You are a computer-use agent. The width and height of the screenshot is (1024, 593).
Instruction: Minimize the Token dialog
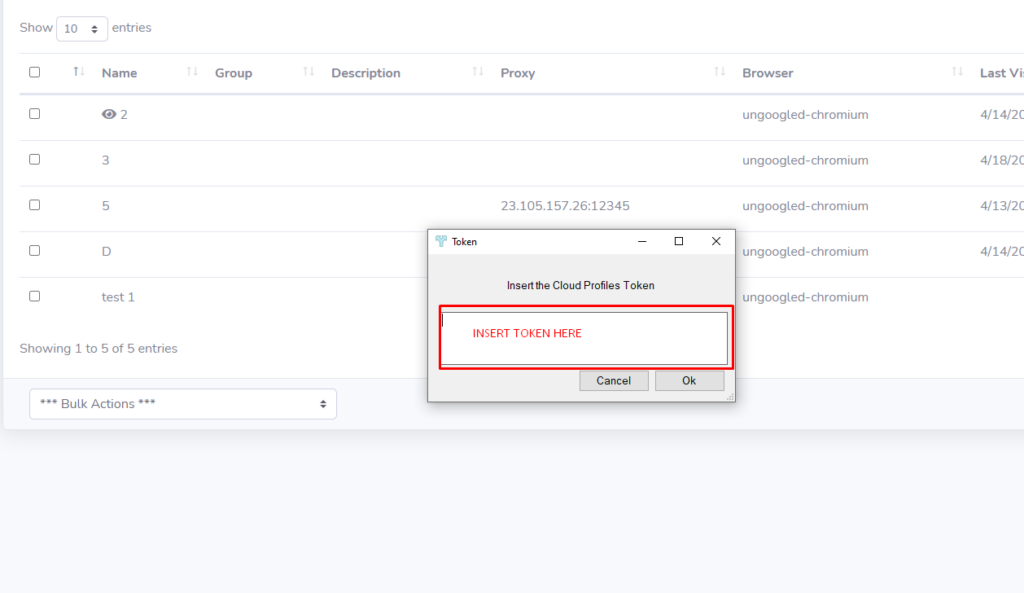coord(642,241)
